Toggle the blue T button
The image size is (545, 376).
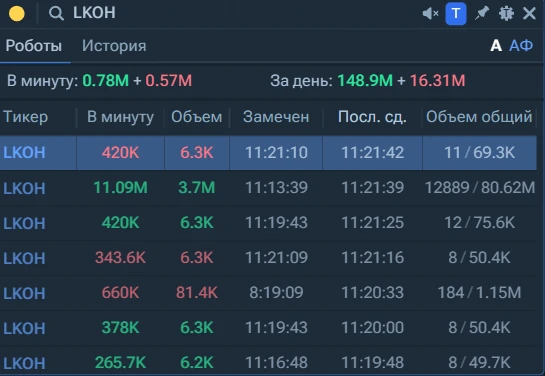tap(456, 14)
